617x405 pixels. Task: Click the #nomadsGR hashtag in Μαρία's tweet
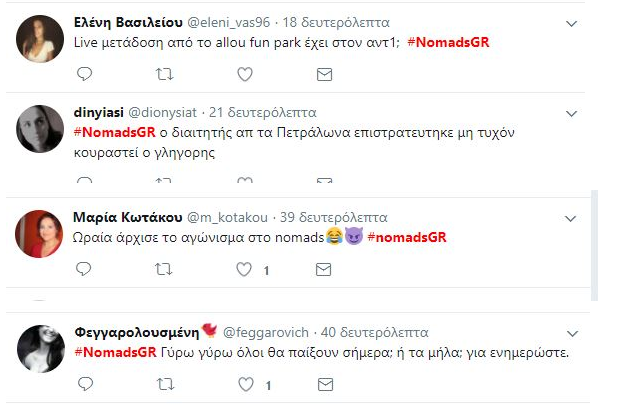click(406, 237)
